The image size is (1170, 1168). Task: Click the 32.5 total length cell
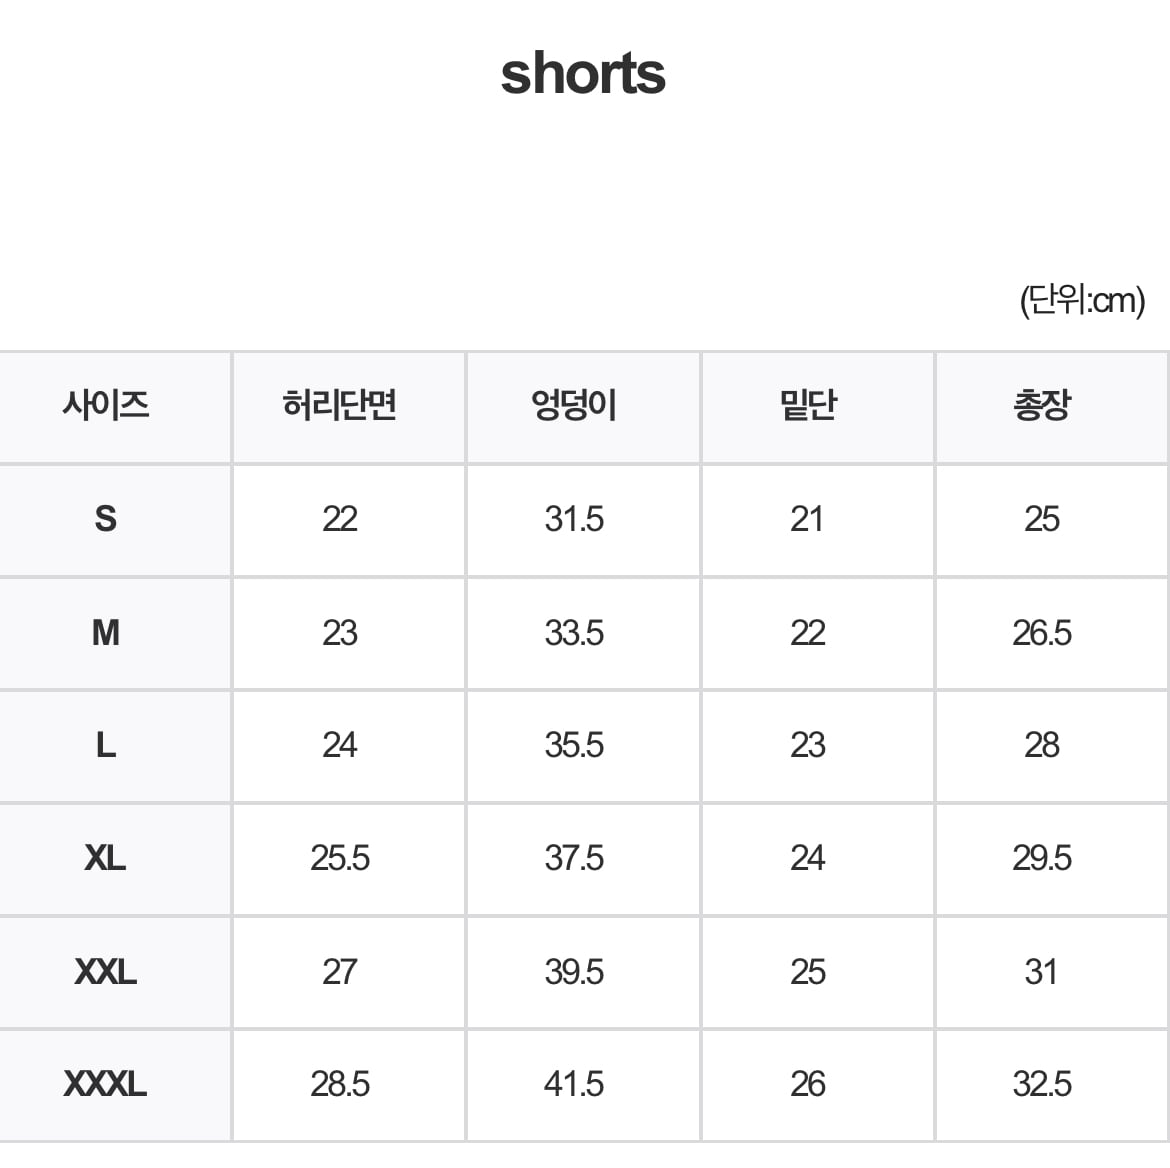tap(1042, 1084)
